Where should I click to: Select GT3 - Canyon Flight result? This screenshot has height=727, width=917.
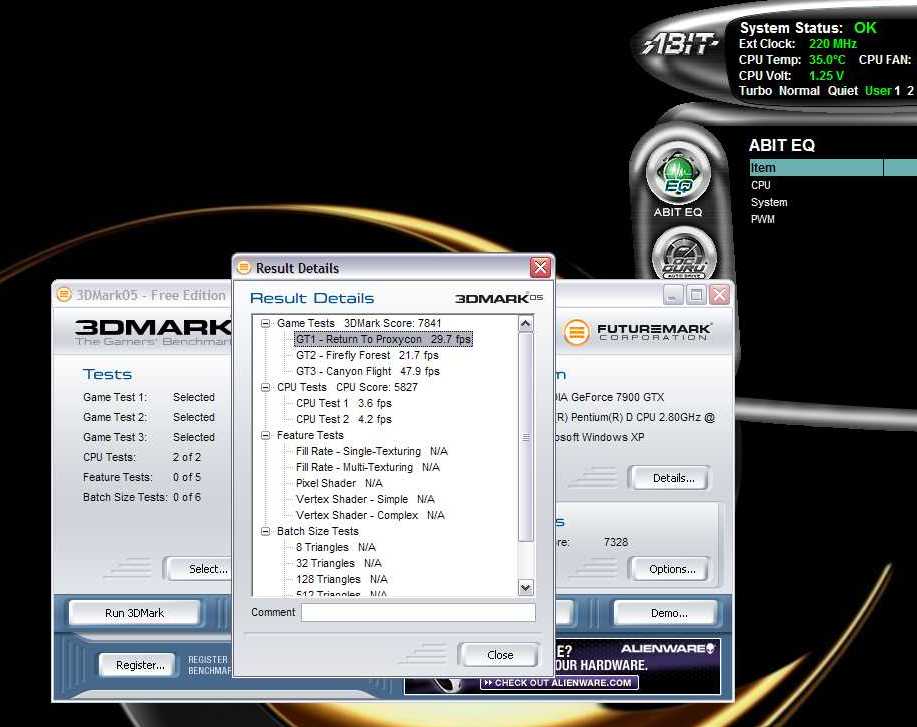[367, 371]
